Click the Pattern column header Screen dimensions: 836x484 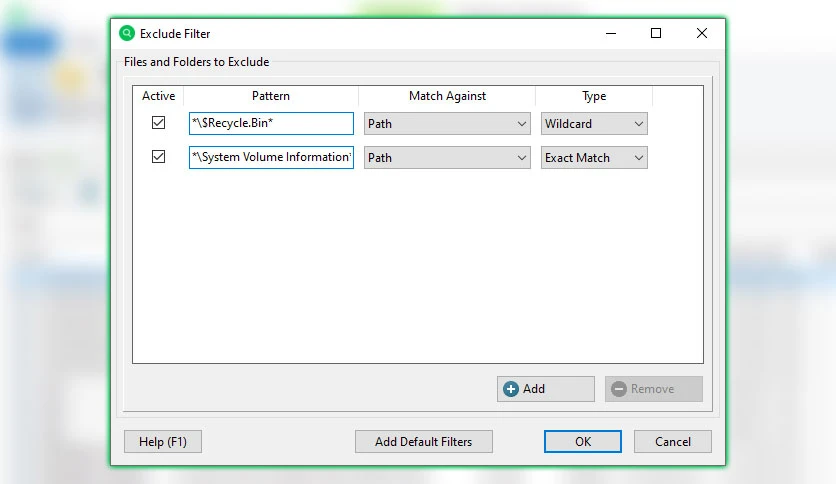(271, 96)
